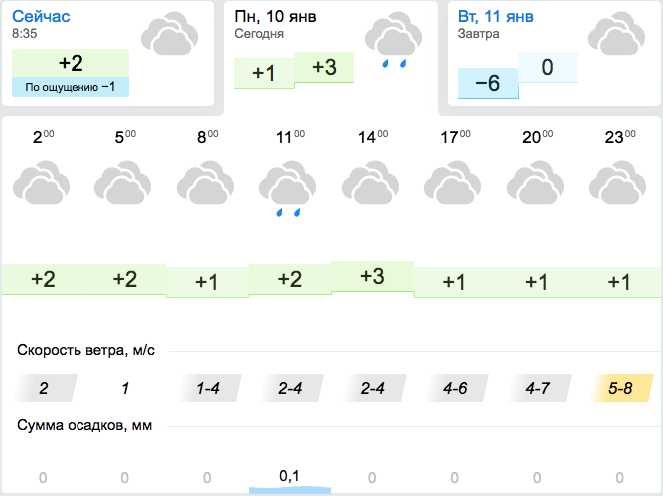
Task: Click the −6 night temperature for tomorrow
Action: pyautogui.click(x=487, y=83)
